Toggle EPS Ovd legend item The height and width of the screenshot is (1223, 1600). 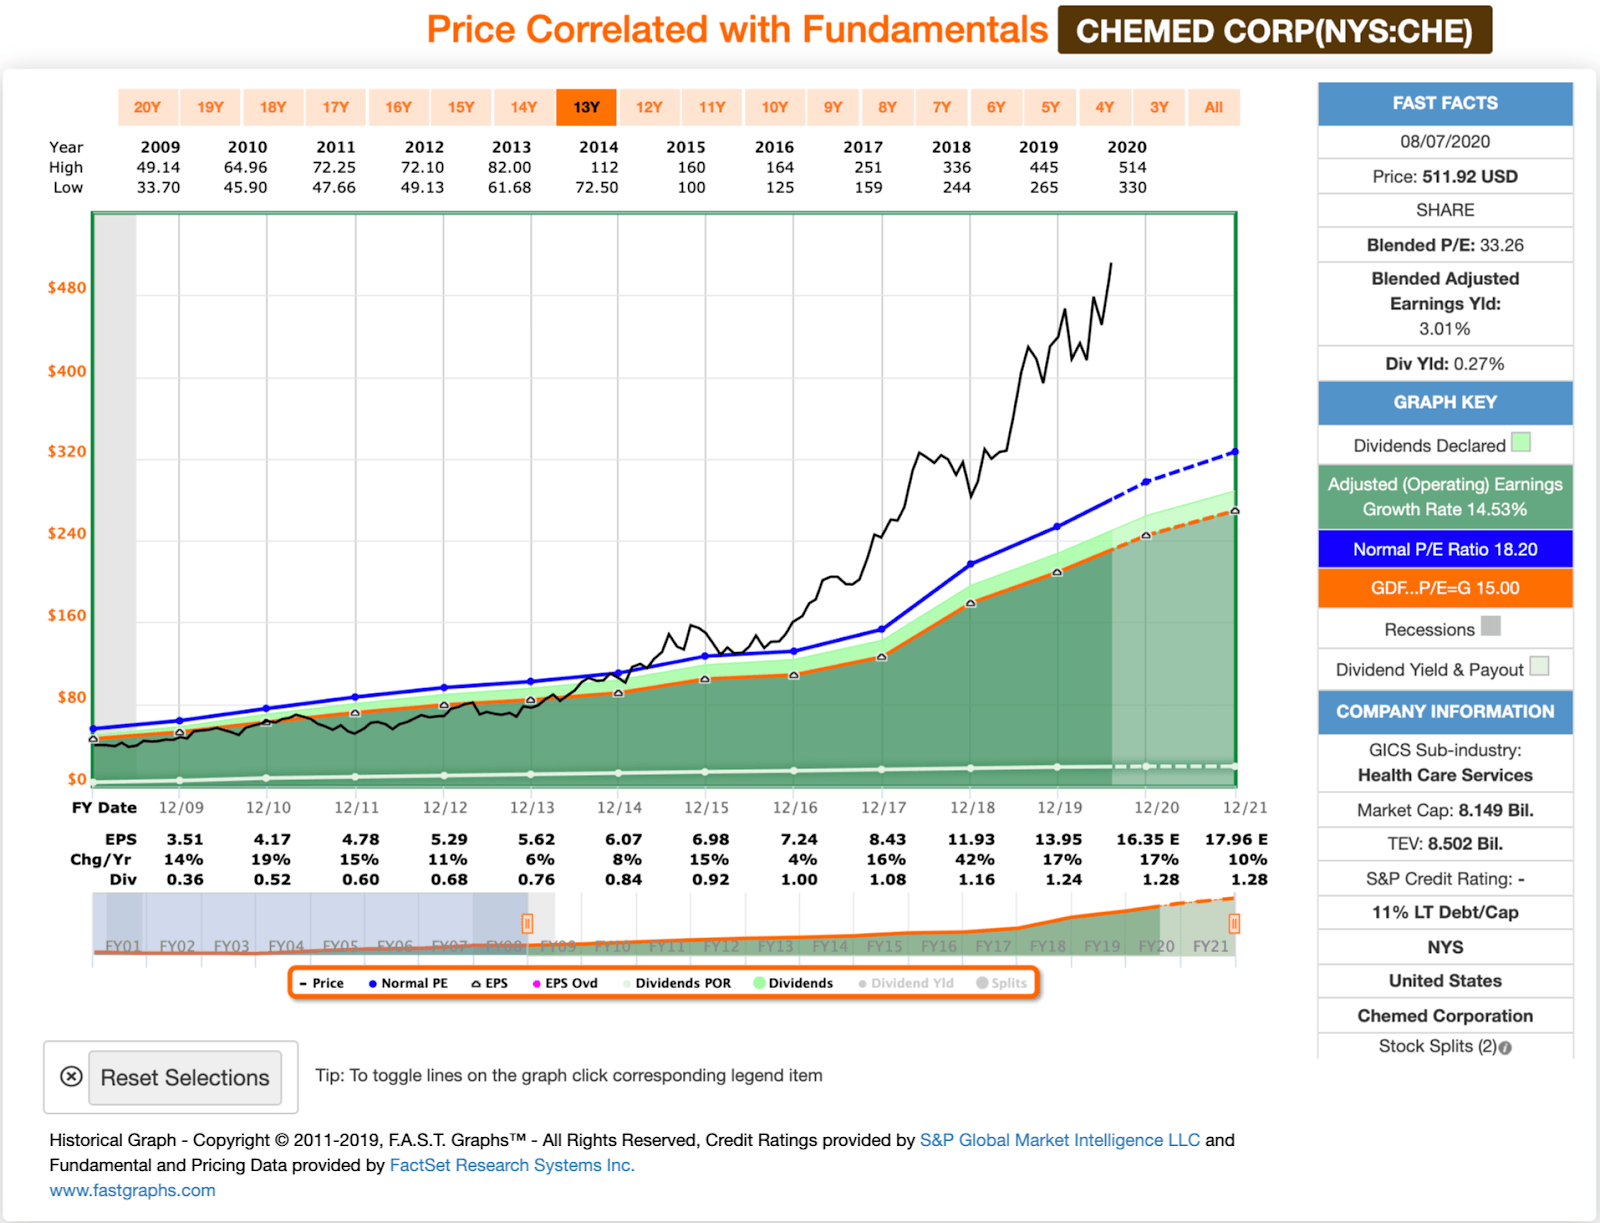tap(565, 984)
